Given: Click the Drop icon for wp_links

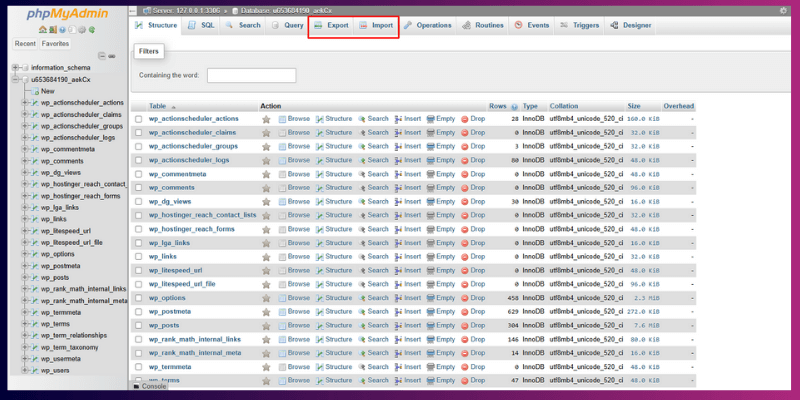Looking at the screenshot, I should 465,257.
